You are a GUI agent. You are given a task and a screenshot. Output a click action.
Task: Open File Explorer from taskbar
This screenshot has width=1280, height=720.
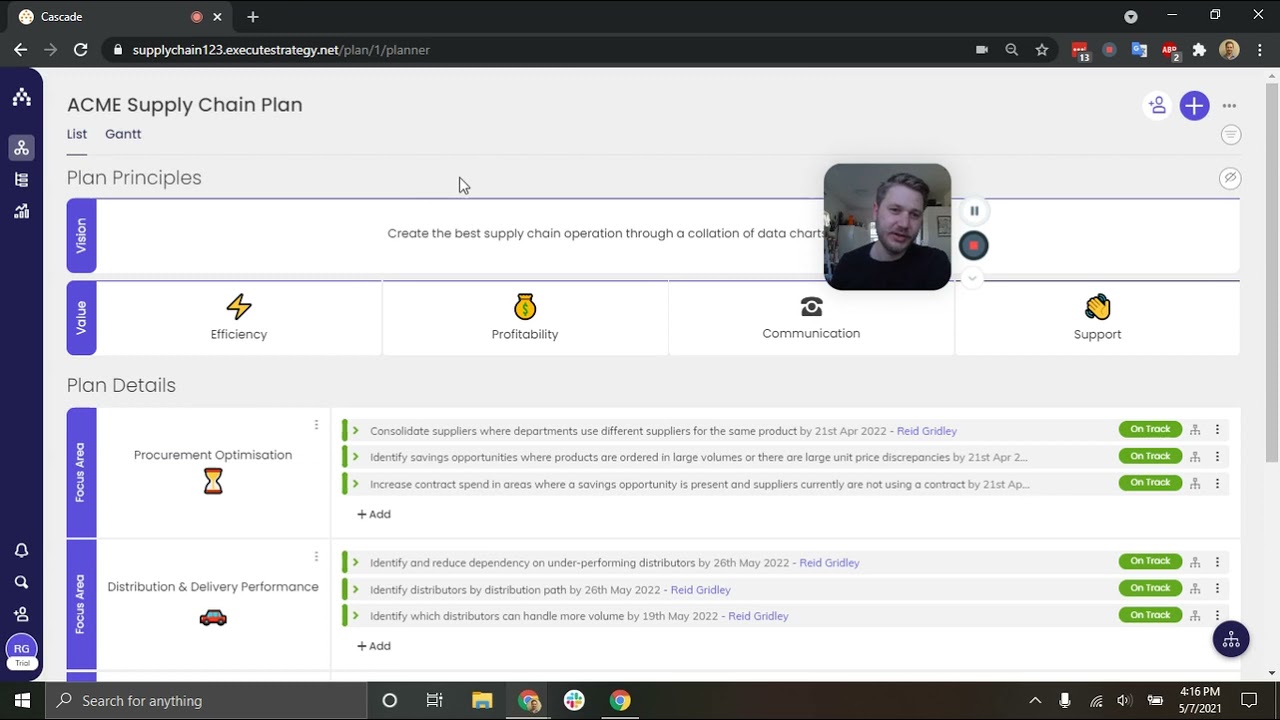(x=482, y=701)
